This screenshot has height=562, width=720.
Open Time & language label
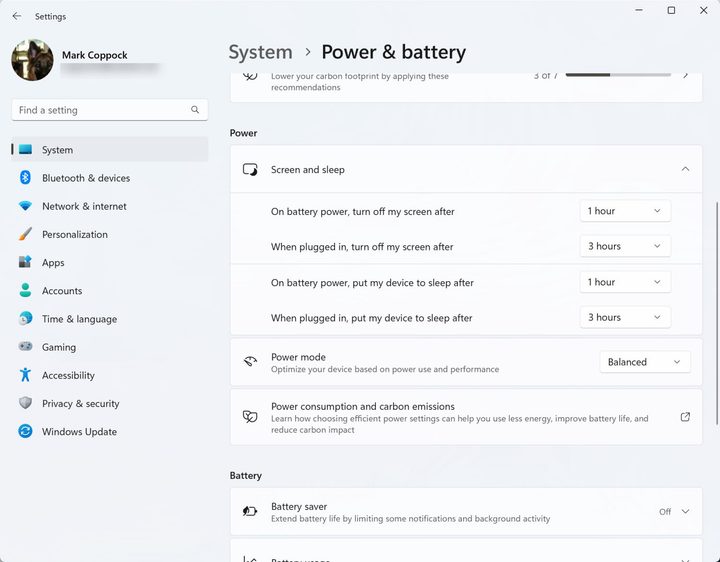pyautogui.click(x=79, y=319)
